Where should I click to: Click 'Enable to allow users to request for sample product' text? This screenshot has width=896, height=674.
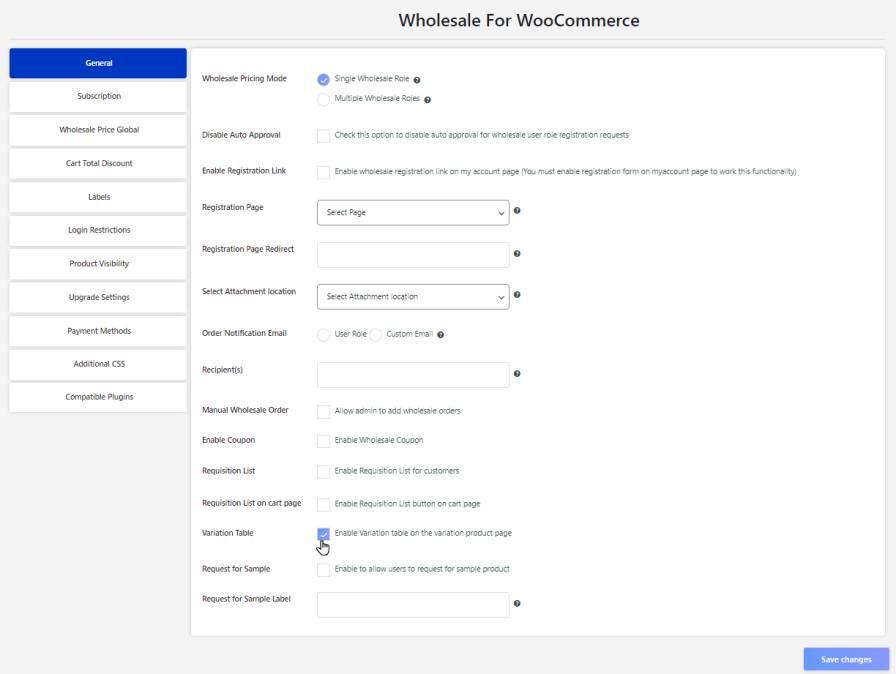tap(422, 569)
